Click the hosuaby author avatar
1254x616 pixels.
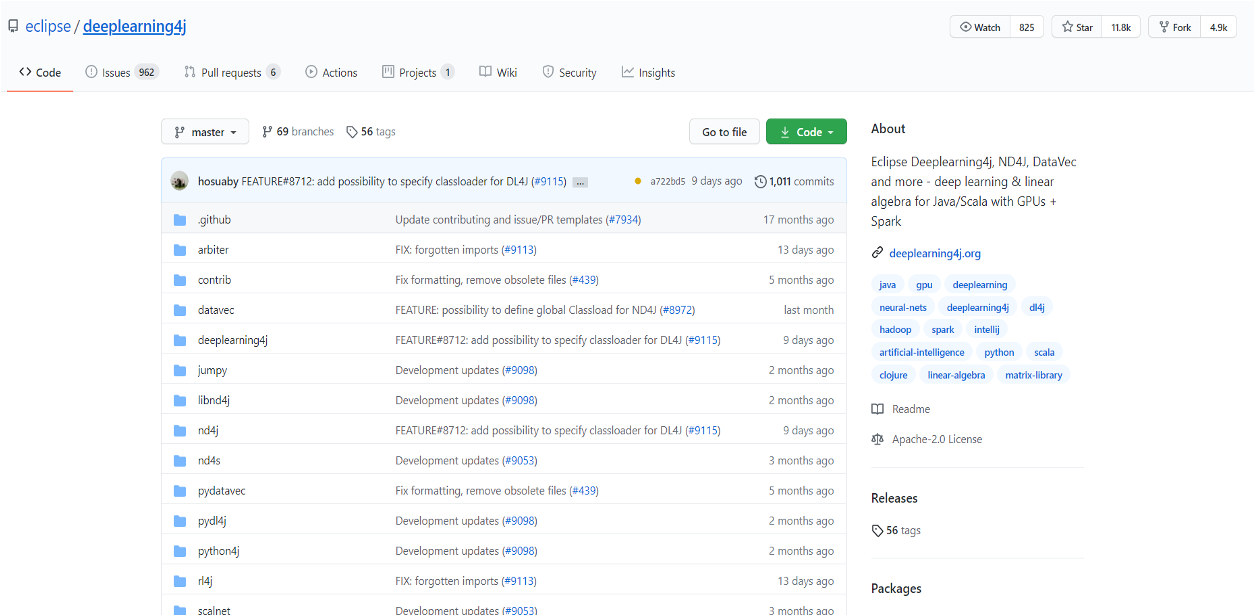(180, 181)
